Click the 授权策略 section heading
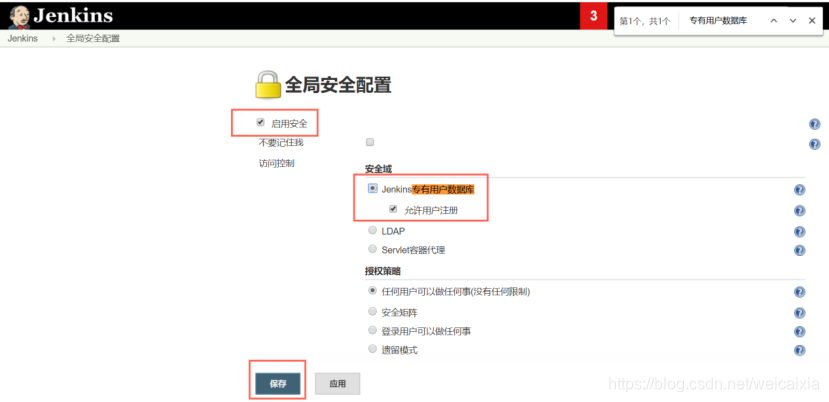Screen dimensions: 829x402 coord(383,271)
